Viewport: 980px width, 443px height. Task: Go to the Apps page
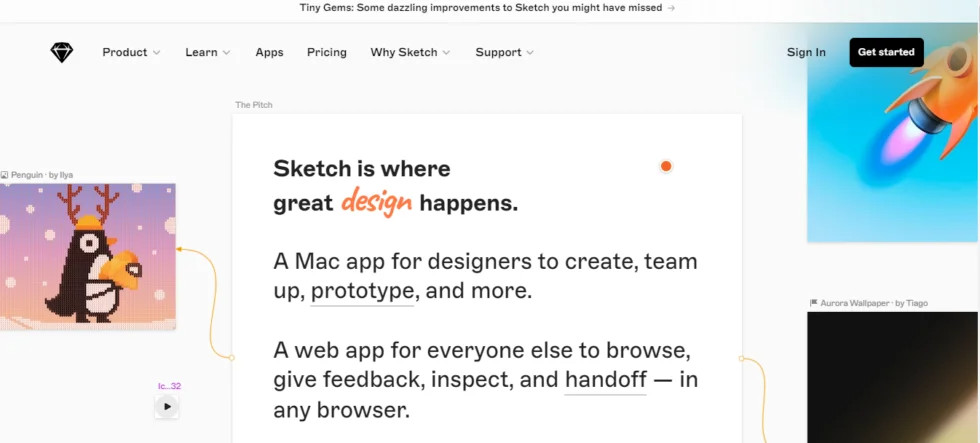tap(269, 52)
